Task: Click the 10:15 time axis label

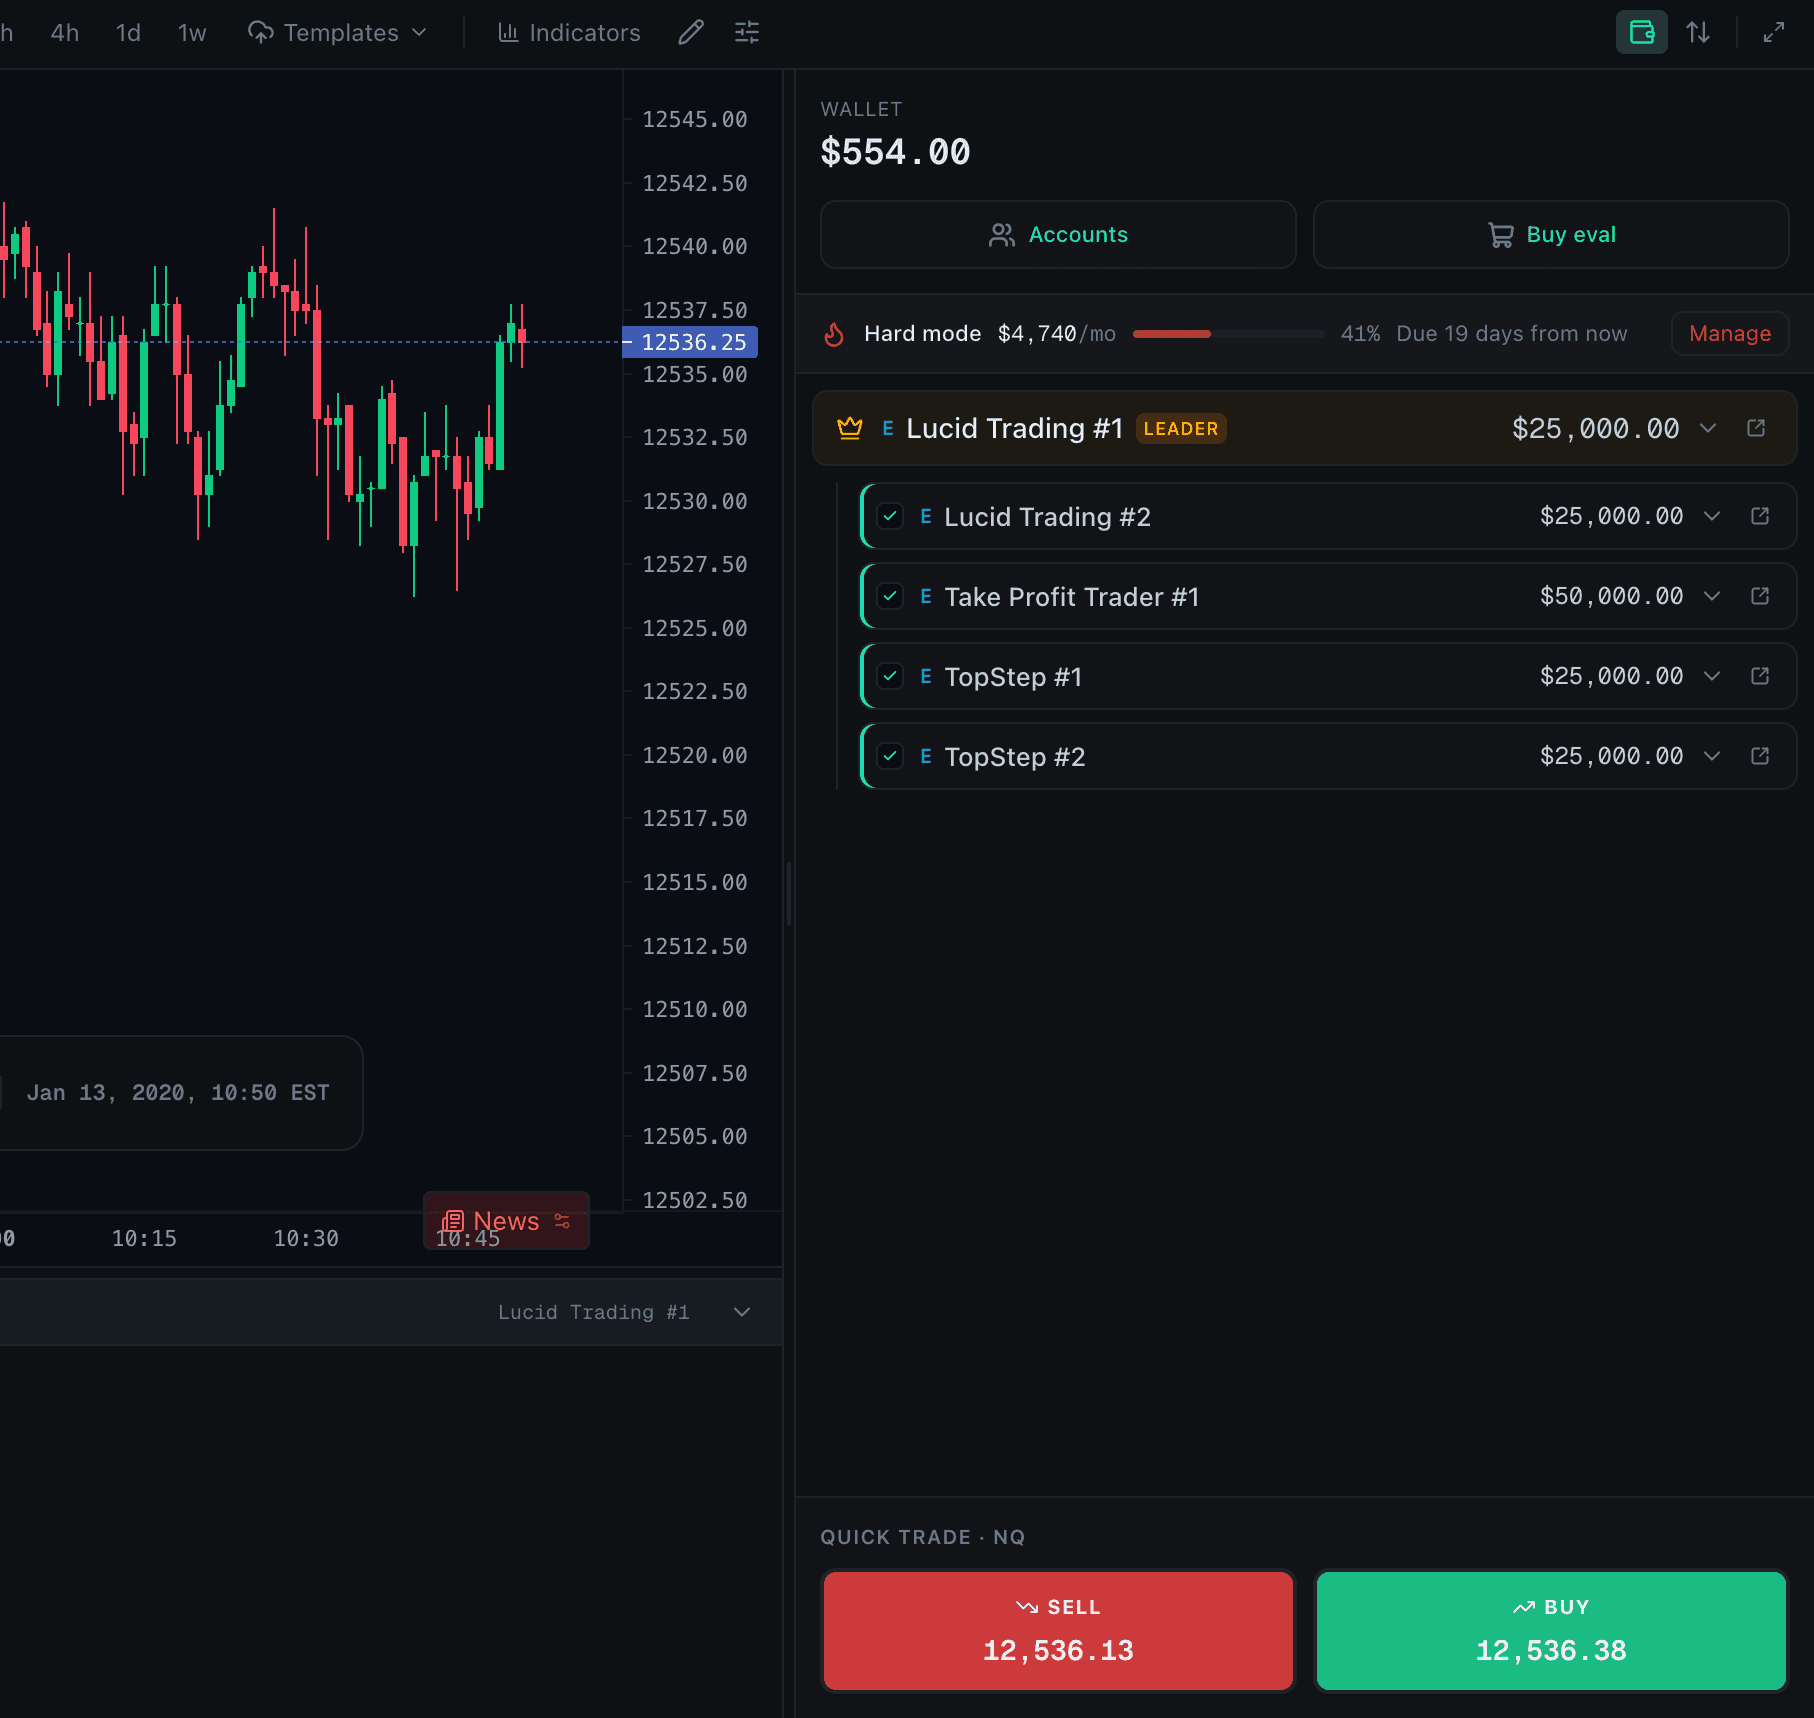Action: pos(144,1239)
